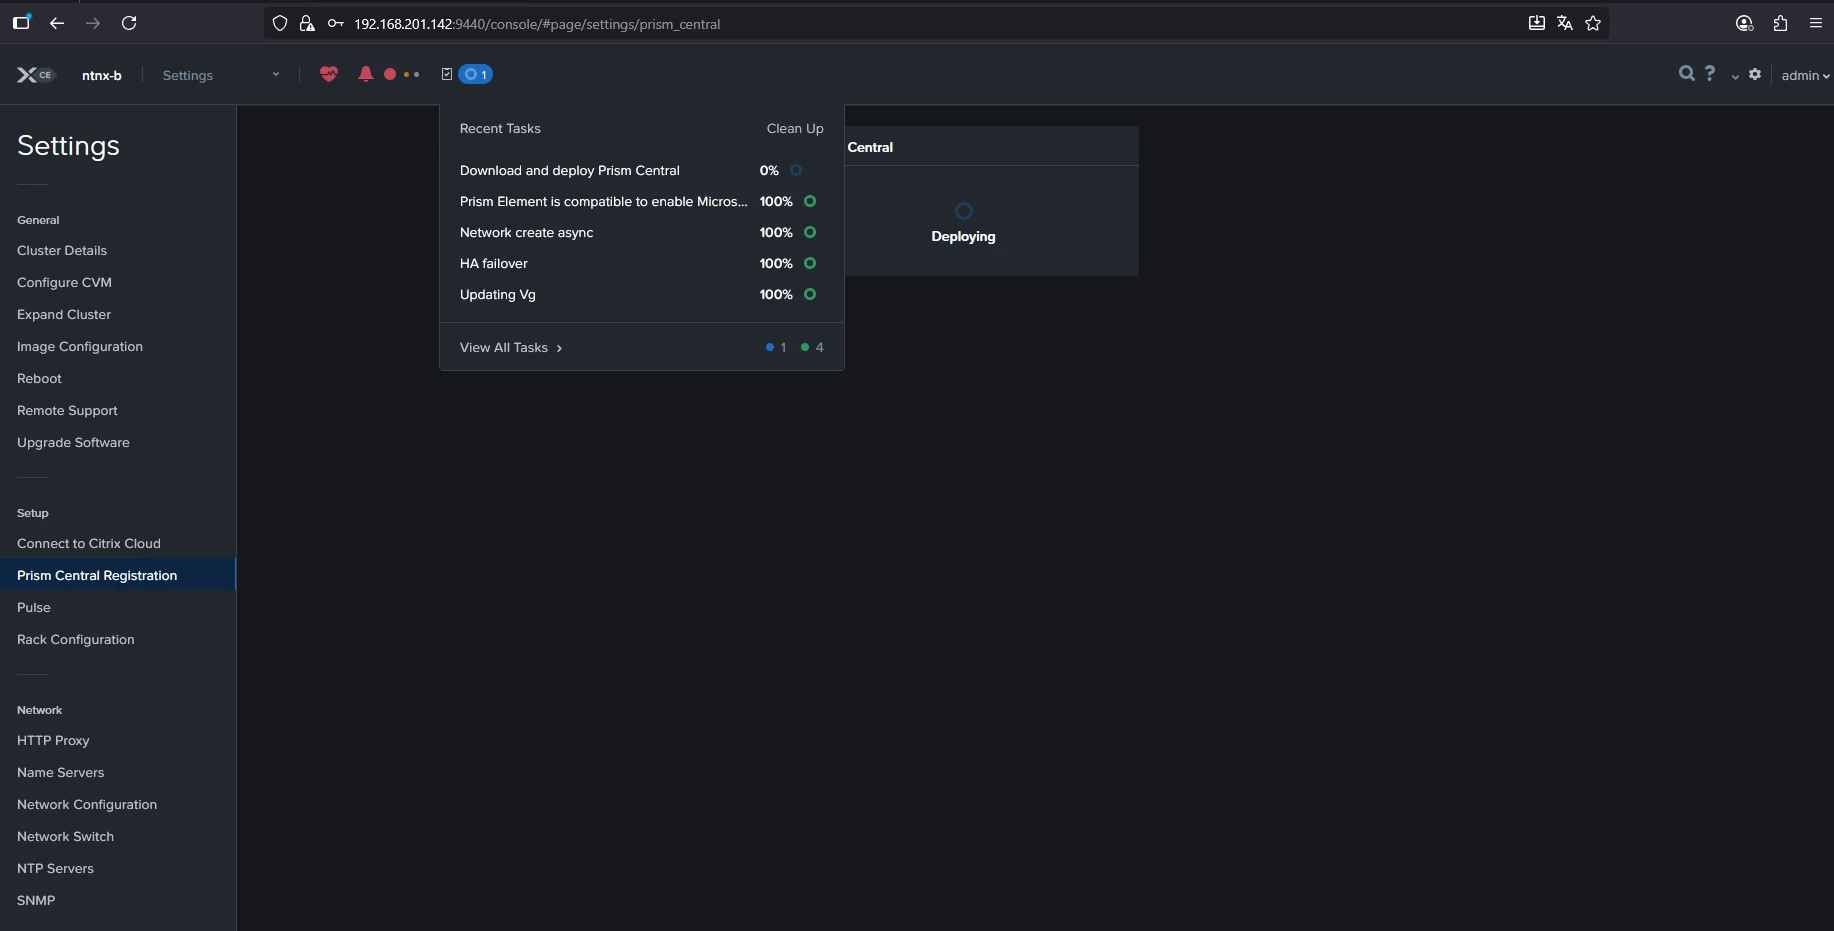
Task: Open the alerts bell icon
Action: 366,74
